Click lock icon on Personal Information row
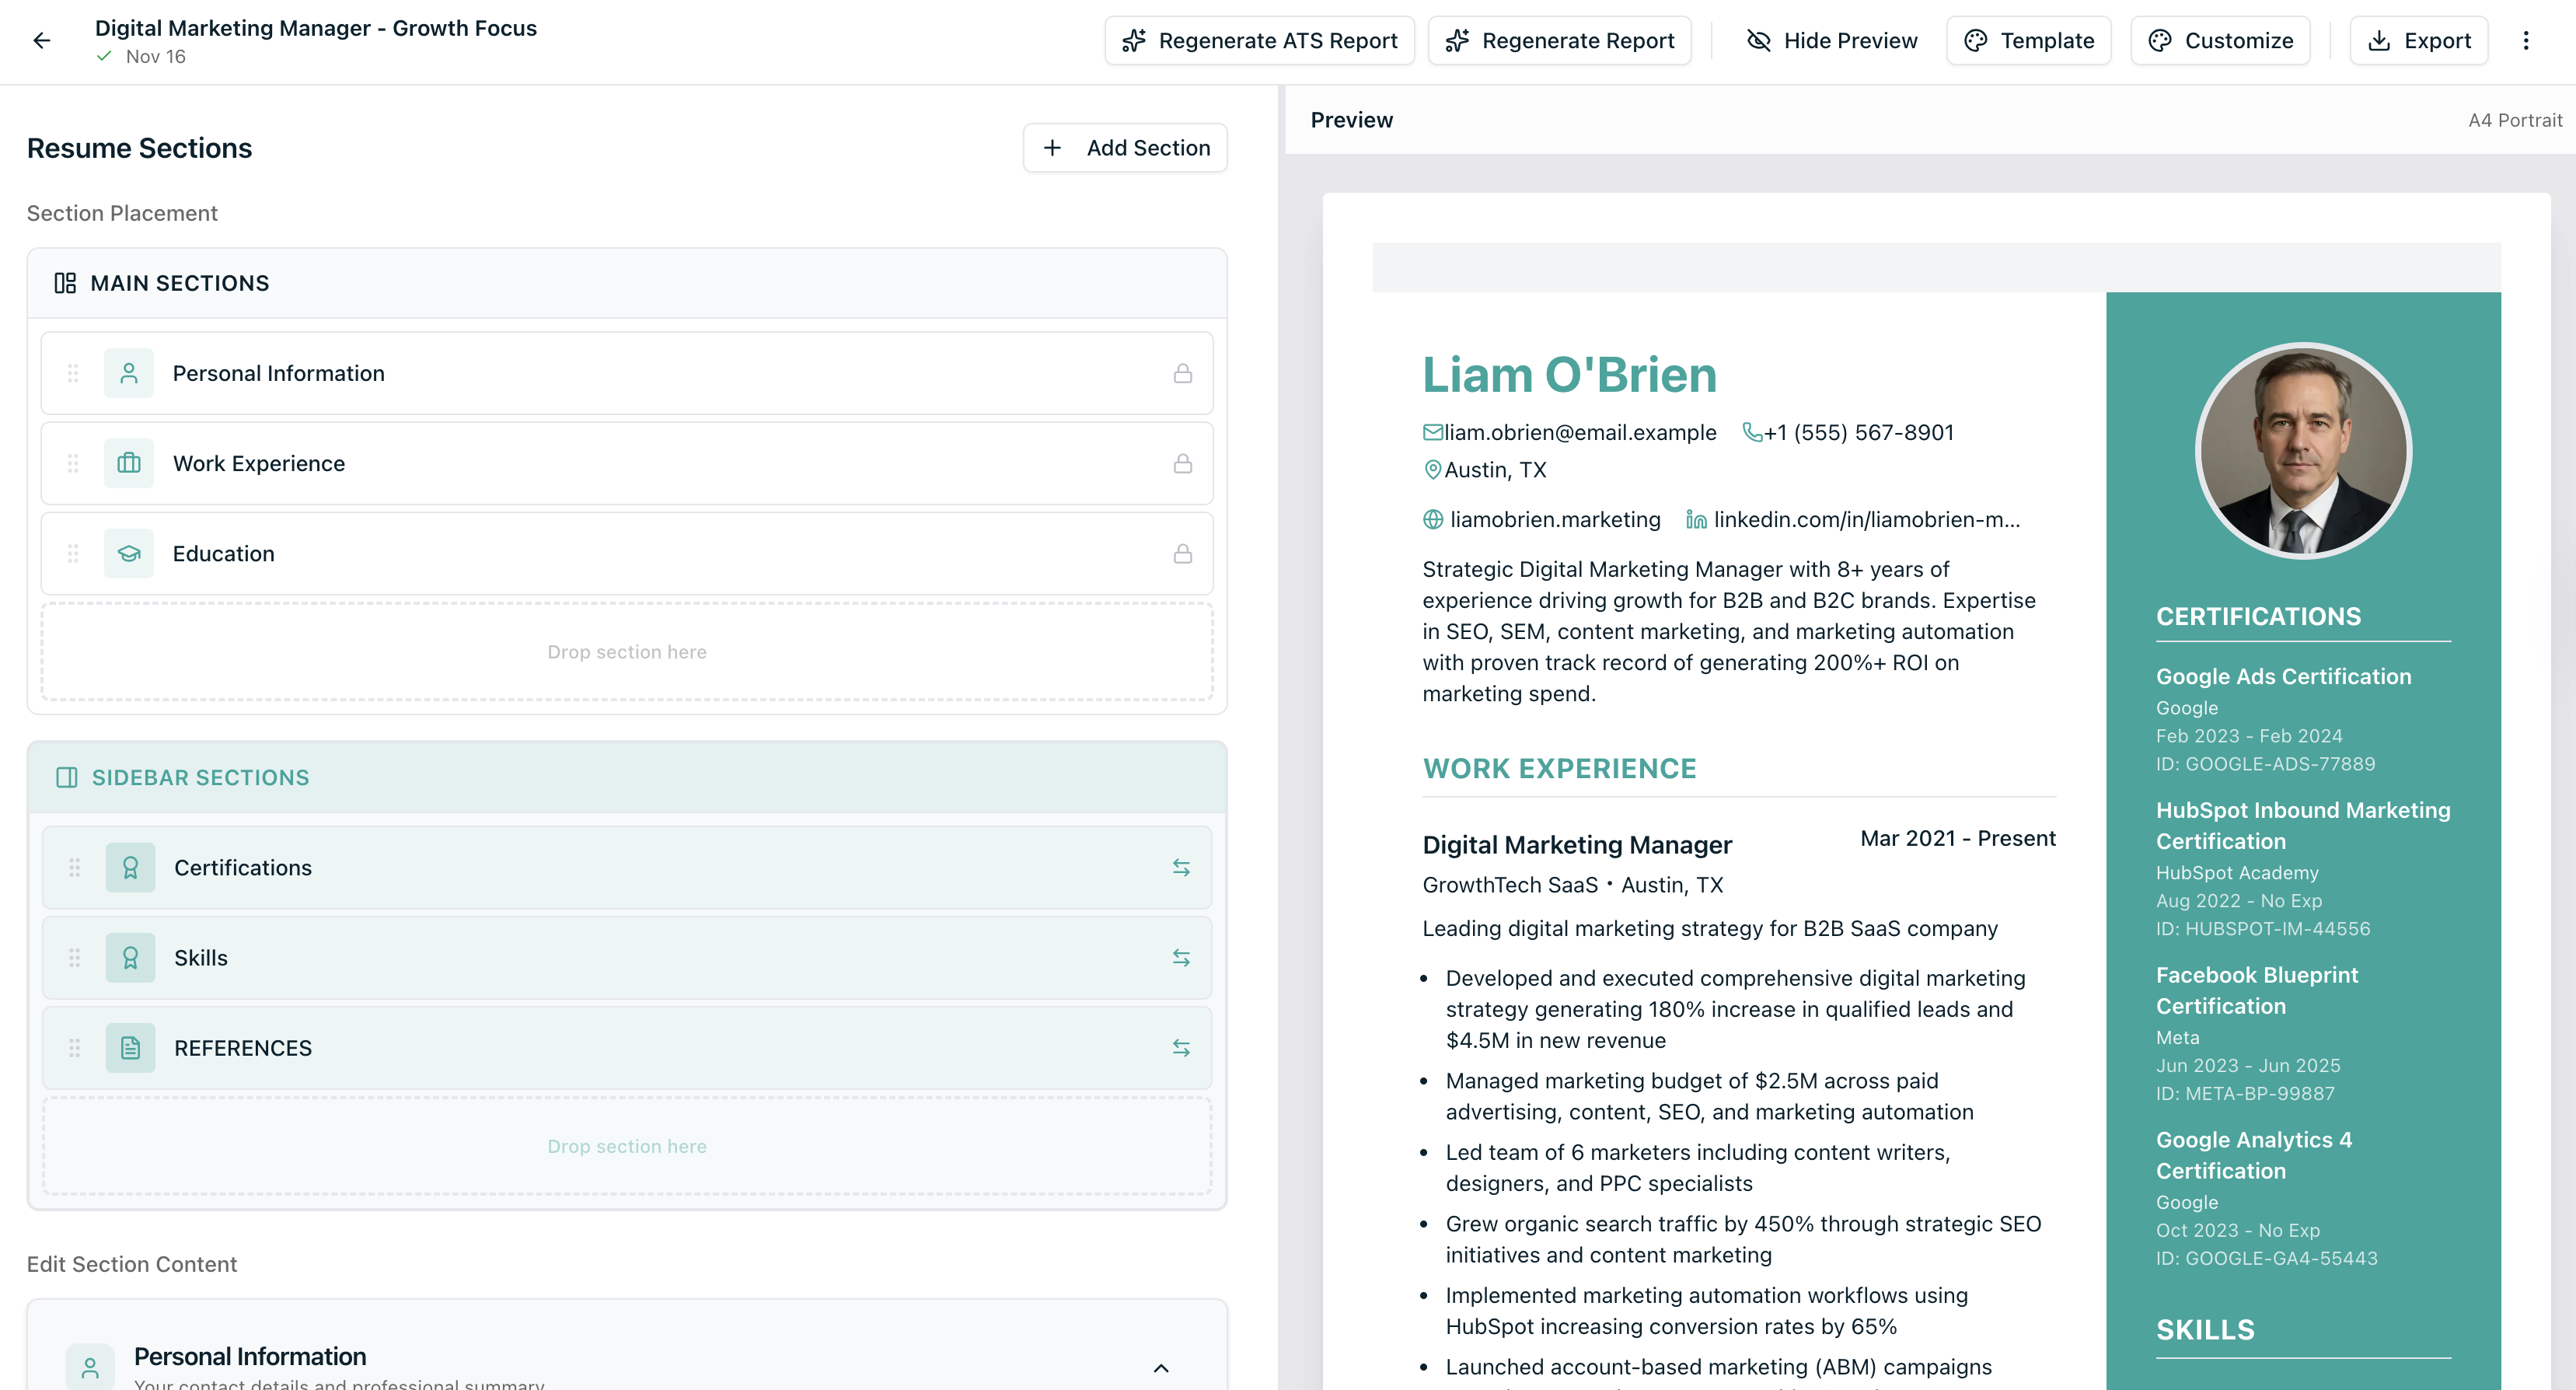Viewport: 2576px width, 1390px height. tap(1182, 373)
